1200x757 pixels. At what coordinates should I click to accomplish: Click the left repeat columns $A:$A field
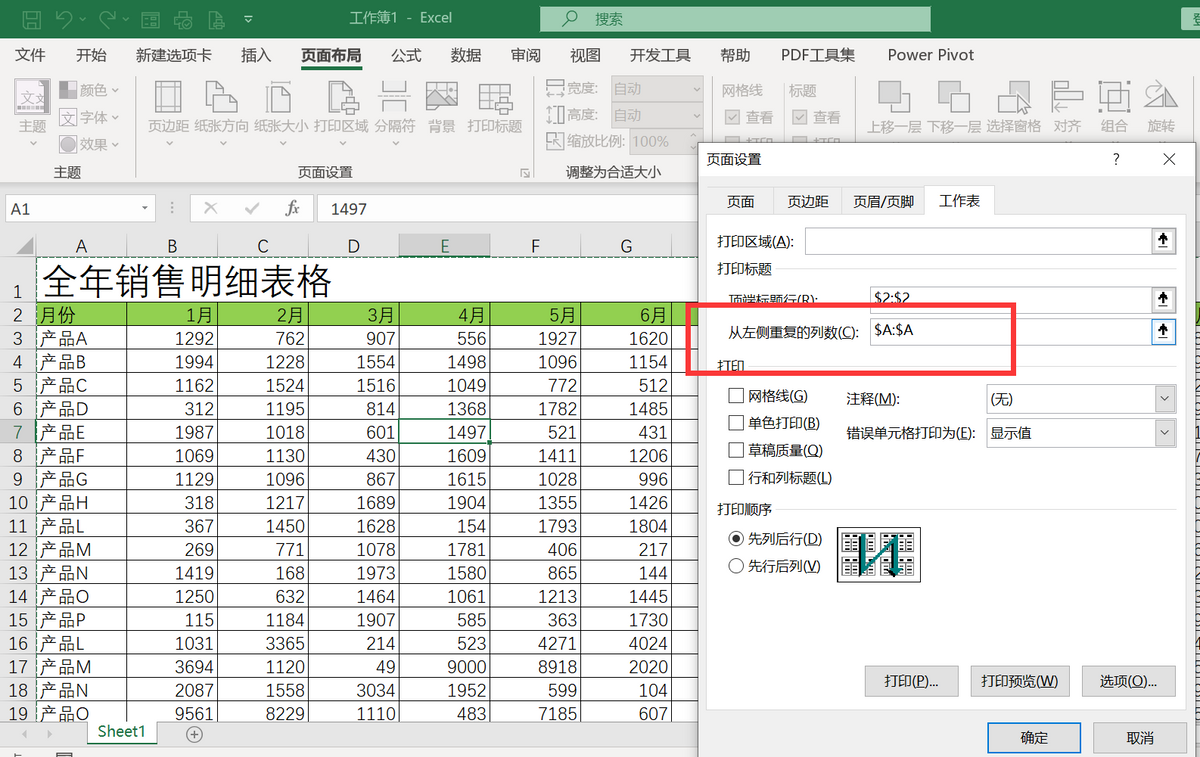1009,332
